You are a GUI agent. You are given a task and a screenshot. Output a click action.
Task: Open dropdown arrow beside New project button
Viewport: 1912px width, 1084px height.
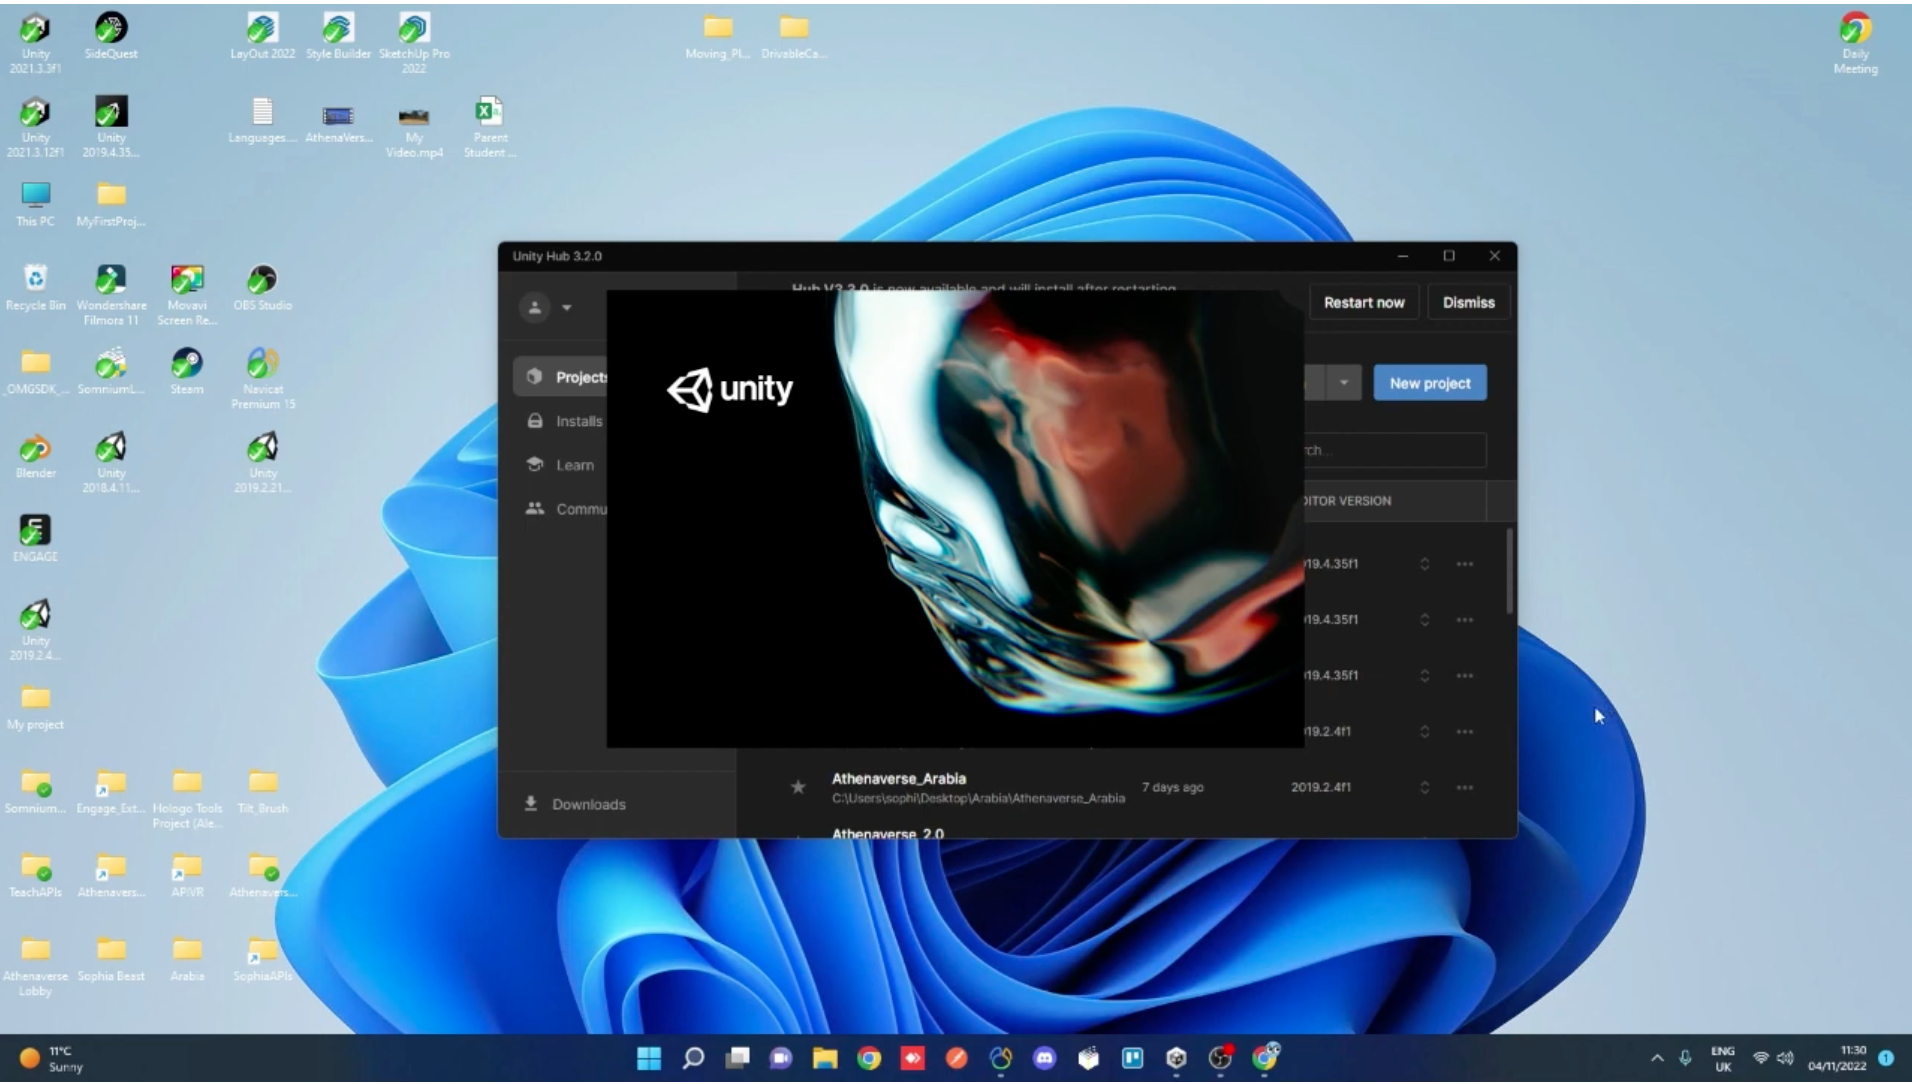[1344, 383]
